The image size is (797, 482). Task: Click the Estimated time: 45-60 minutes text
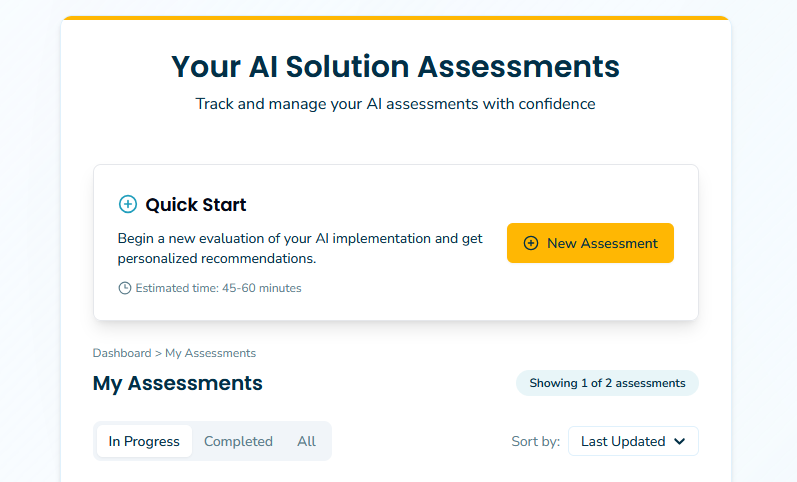point(218,288)
